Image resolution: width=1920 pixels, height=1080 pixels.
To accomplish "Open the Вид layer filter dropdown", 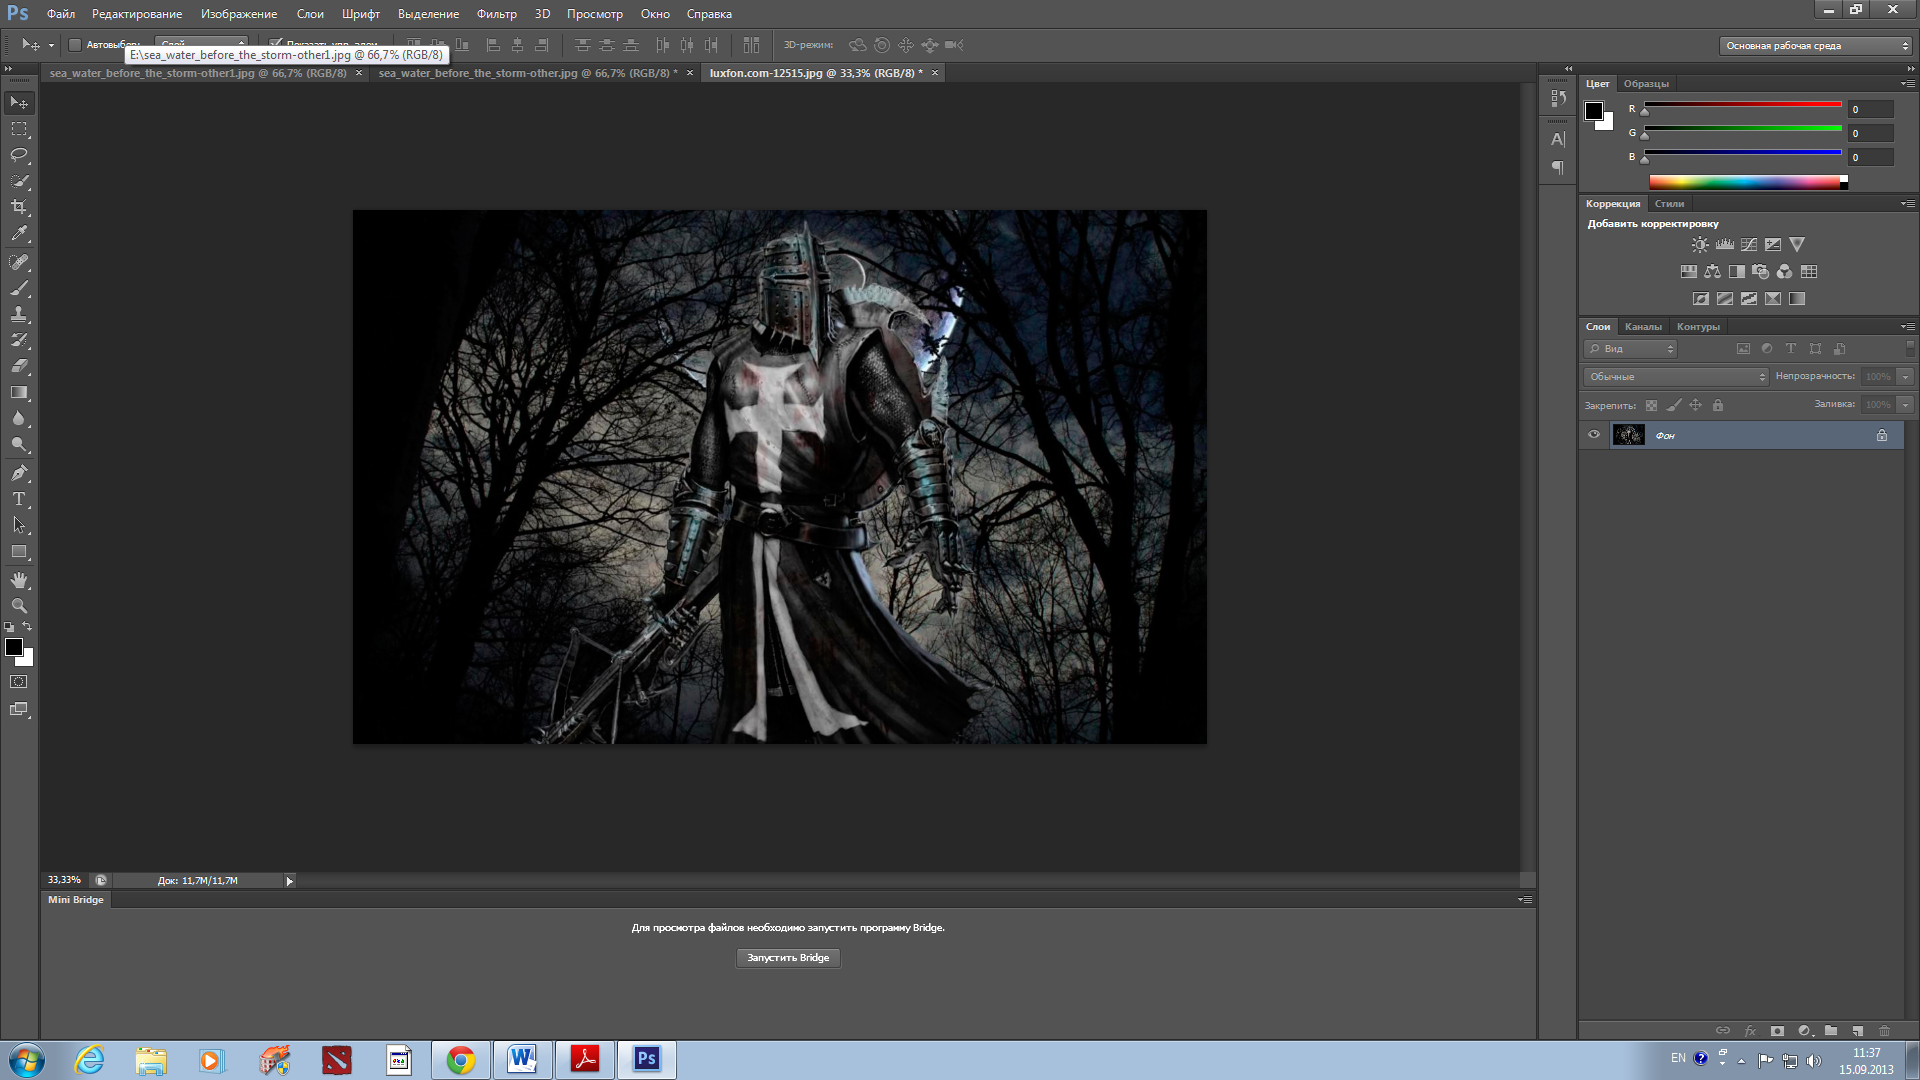I will coord(1630,349).
